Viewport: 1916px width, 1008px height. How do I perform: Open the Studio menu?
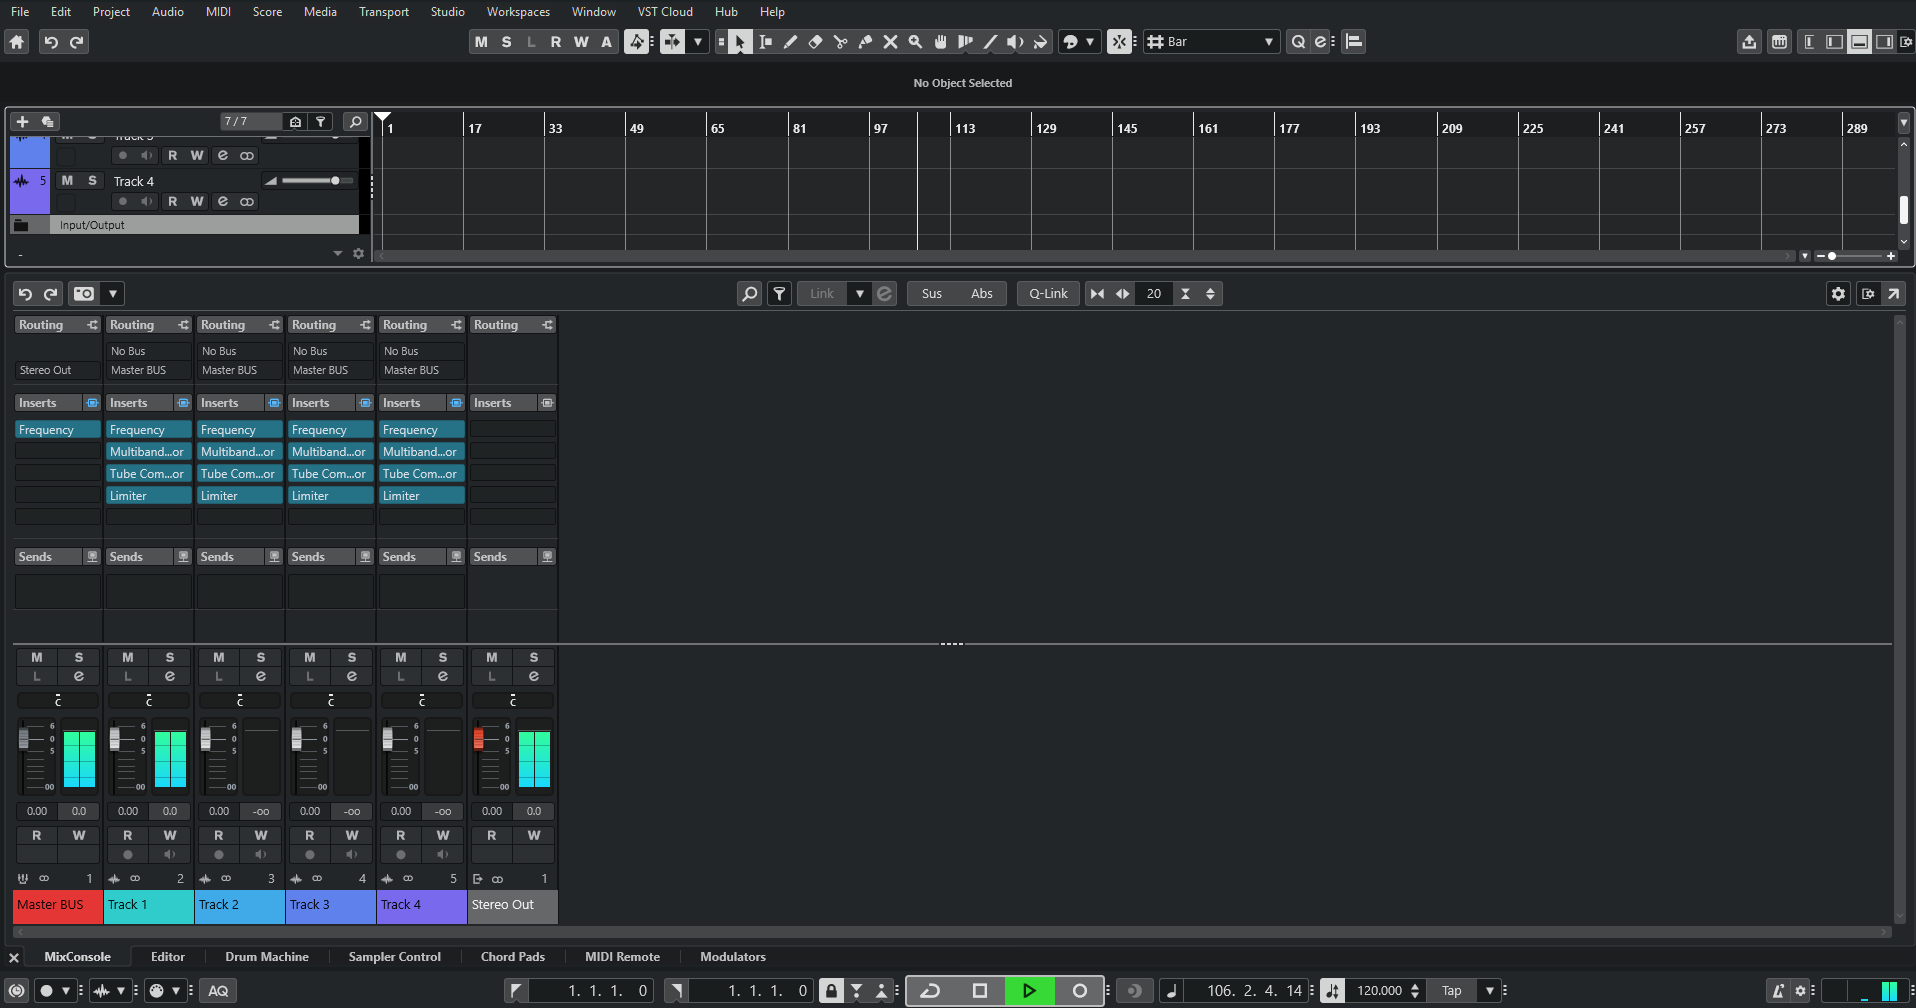[447, 11]
